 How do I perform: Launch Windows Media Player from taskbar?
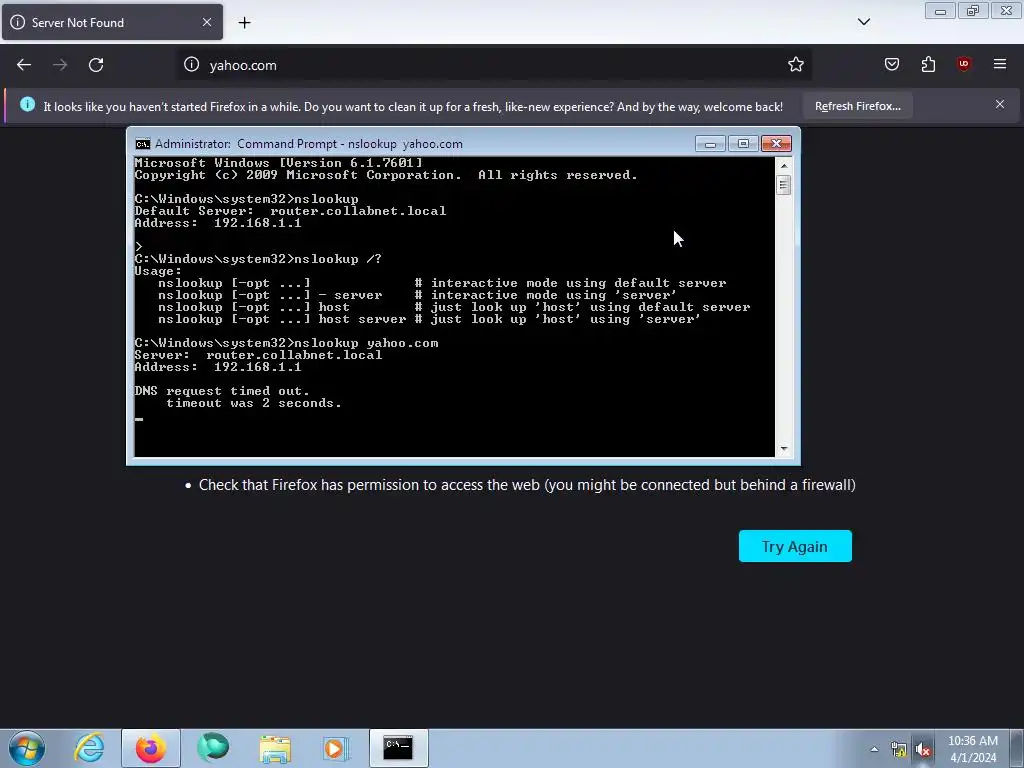click(x=336, y=748)
